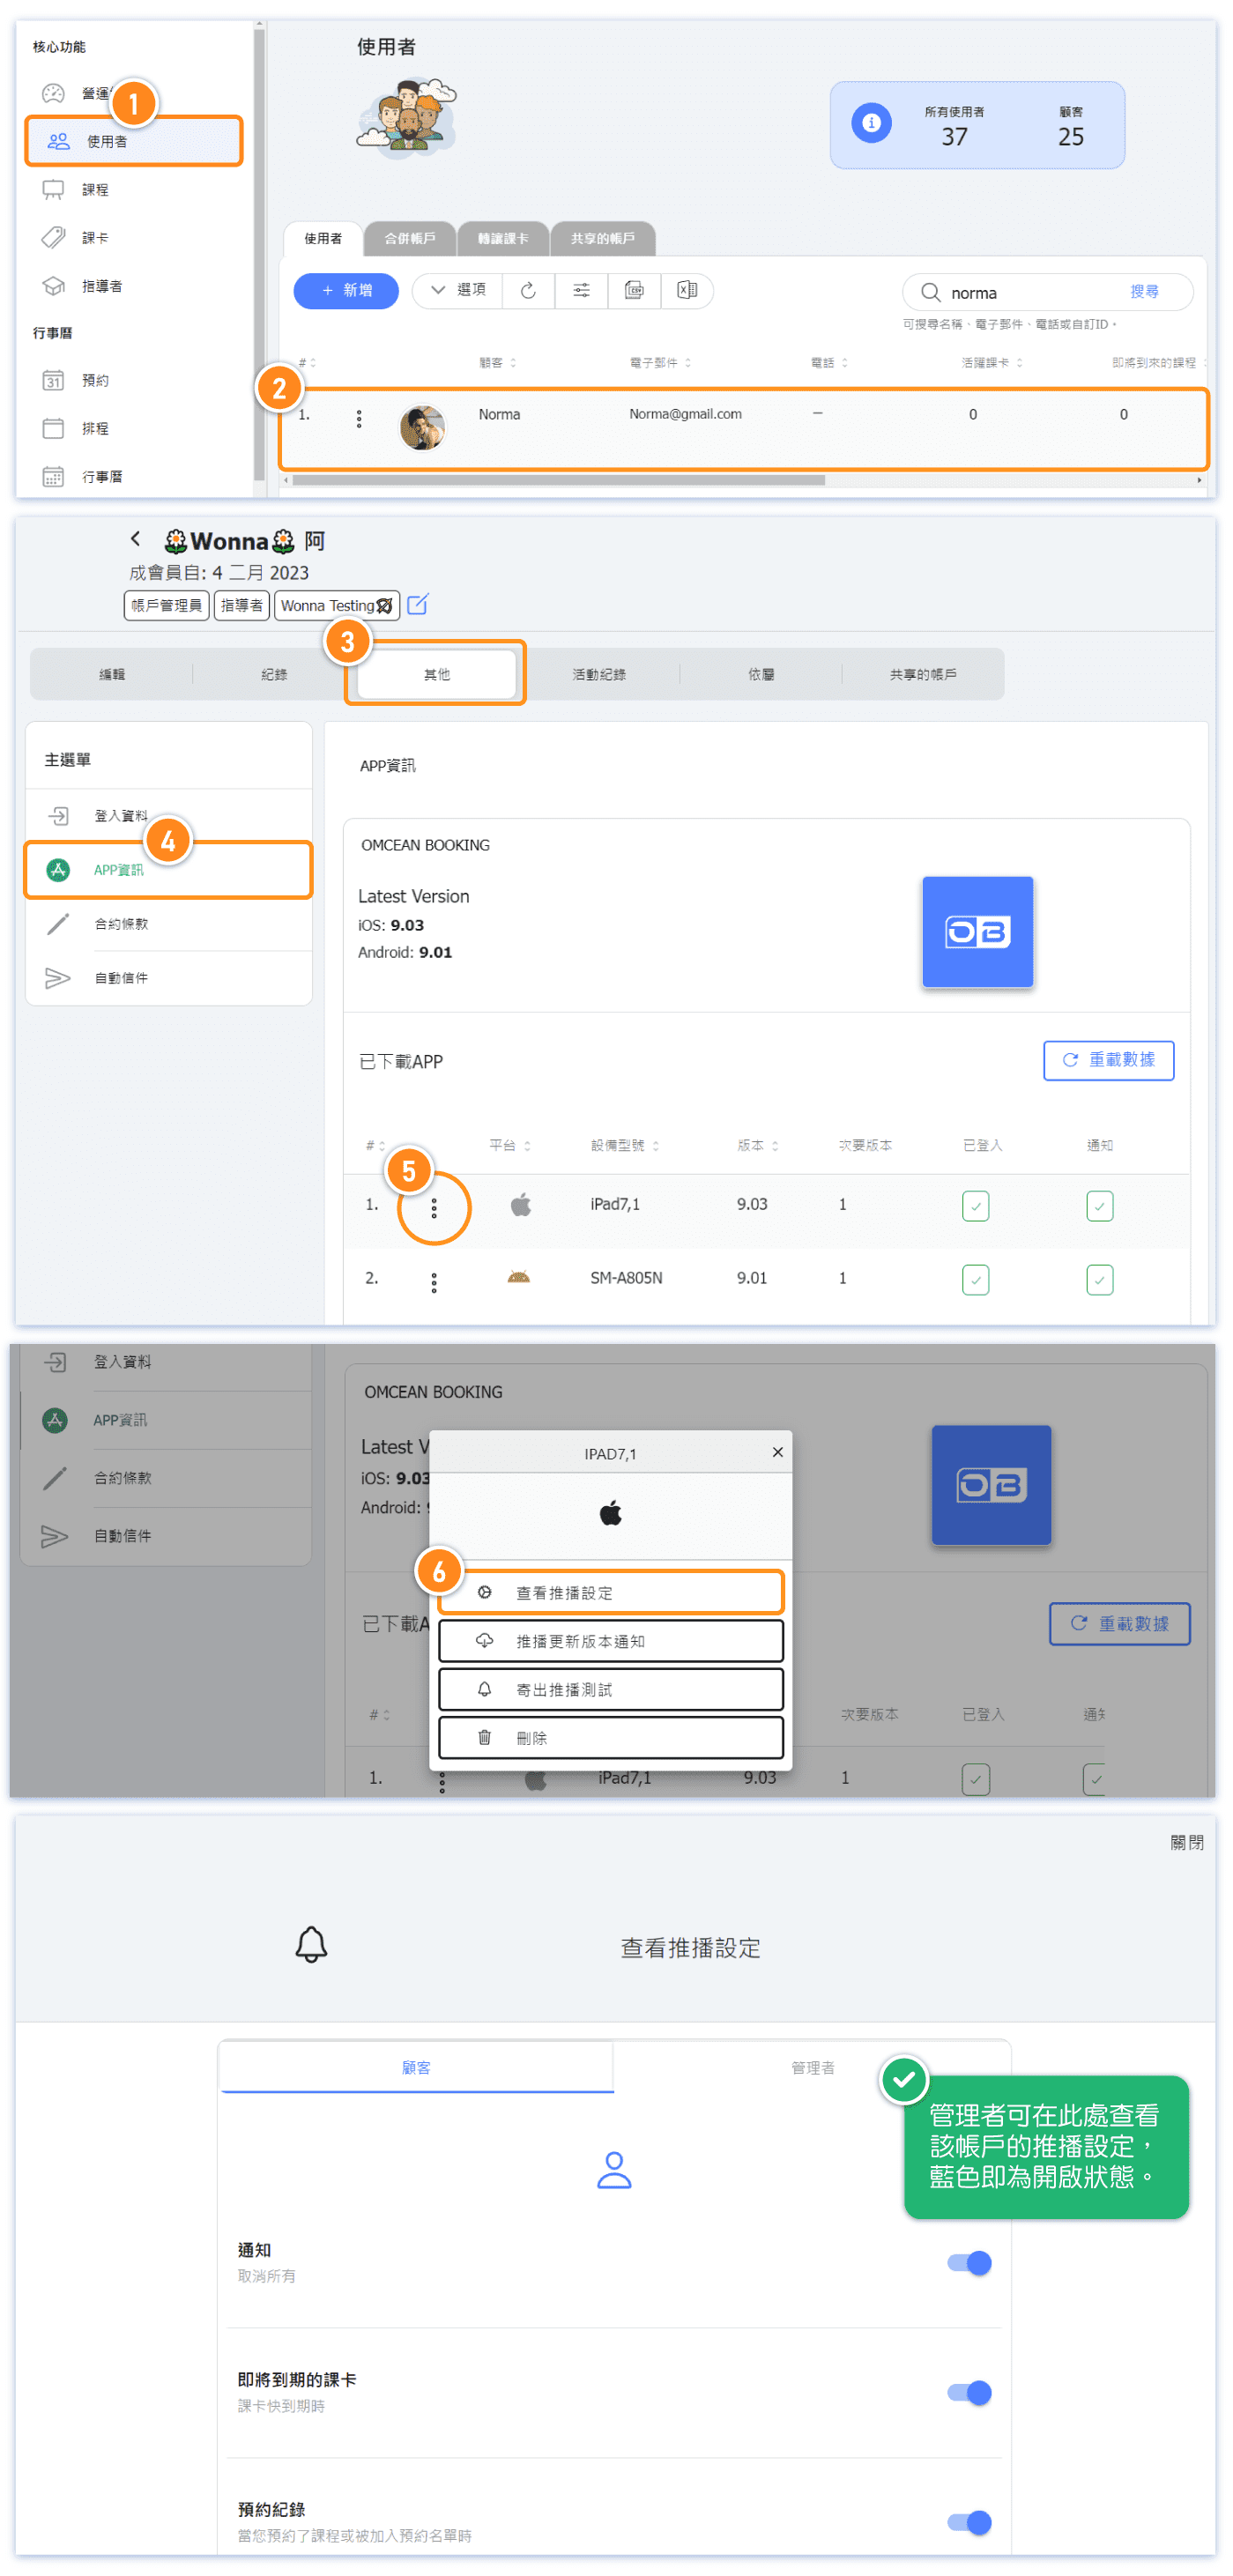
Task: Expand the 選項 options dropdown
Action: click(x=458, y=291)
